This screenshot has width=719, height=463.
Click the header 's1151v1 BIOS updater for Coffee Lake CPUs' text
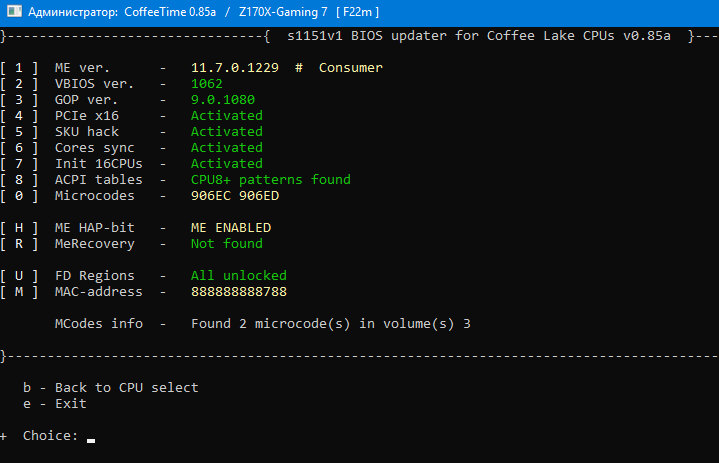pyautogui.click(x=451, y=36)
